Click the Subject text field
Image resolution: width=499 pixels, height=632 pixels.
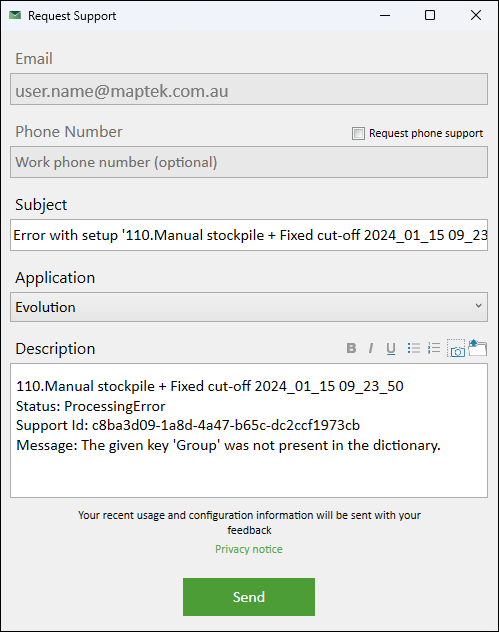249,235
